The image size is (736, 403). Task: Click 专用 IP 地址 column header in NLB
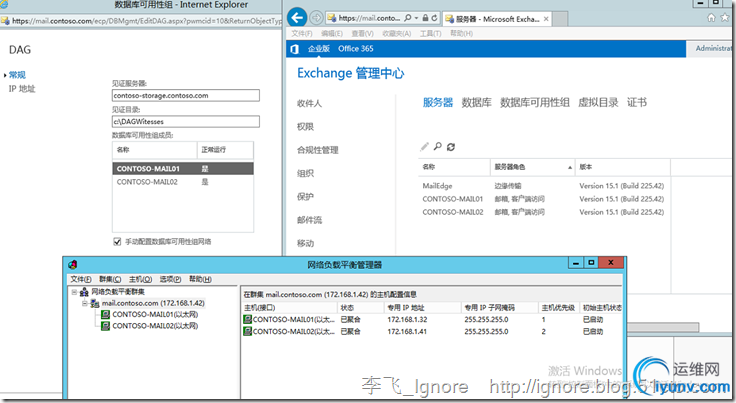[x=422, y=308]
